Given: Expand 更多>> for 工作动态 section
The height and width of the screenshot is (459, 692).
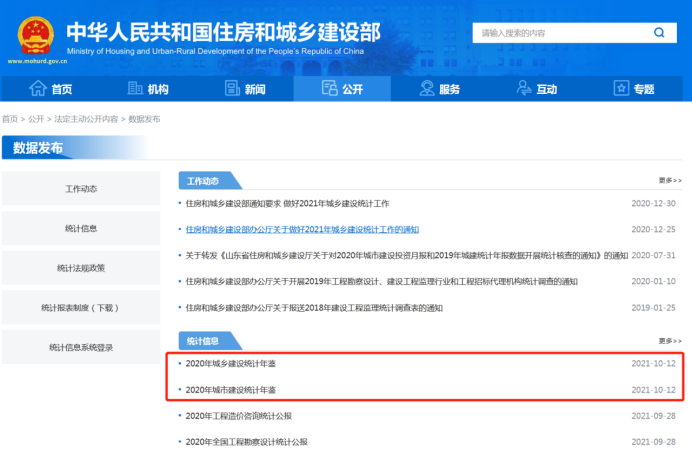Looking at the screenshot, I should click(x=670, y=181).
